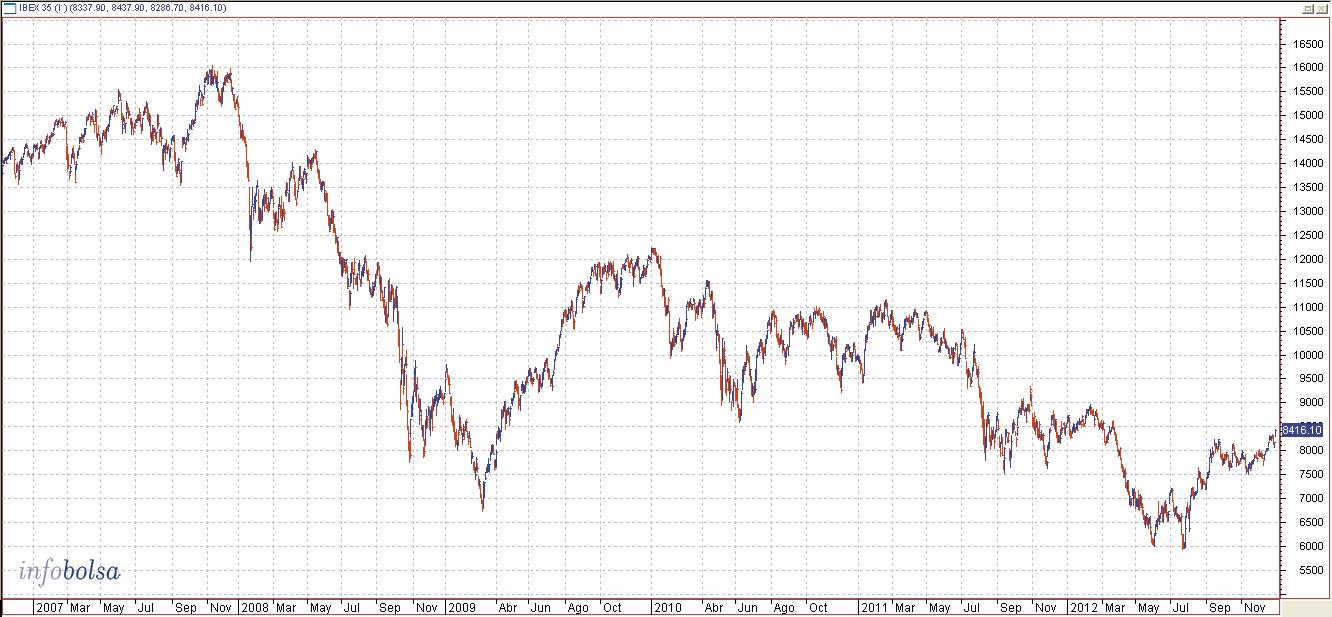This screenshot has width=1332, height=617.
Task: Click the 10000 price axis label
Action: point(1307,356)
